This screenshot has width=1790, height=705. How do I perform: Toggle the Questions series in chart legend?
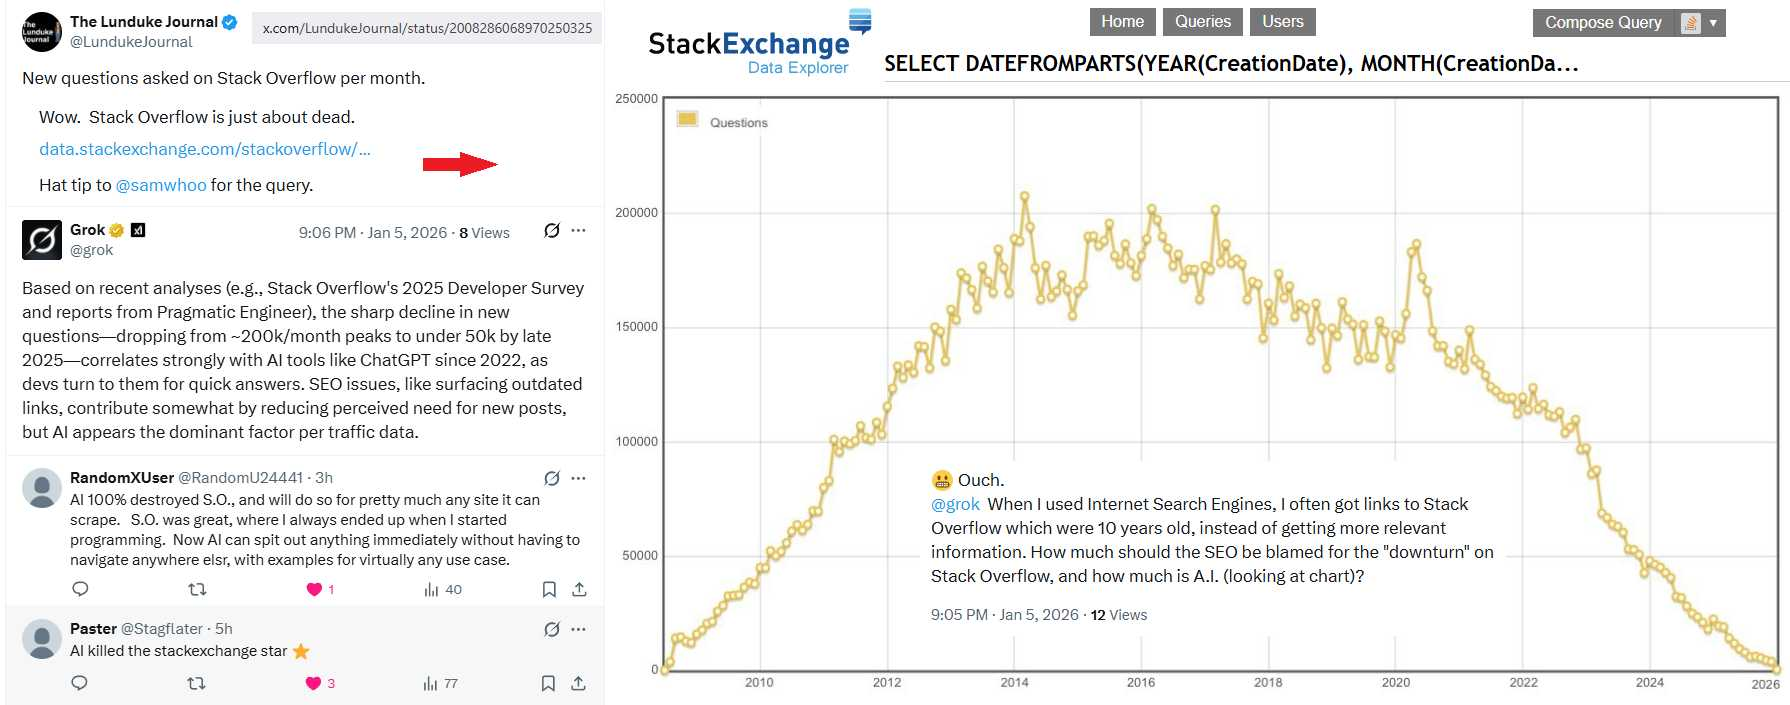[x=738, y=122]
